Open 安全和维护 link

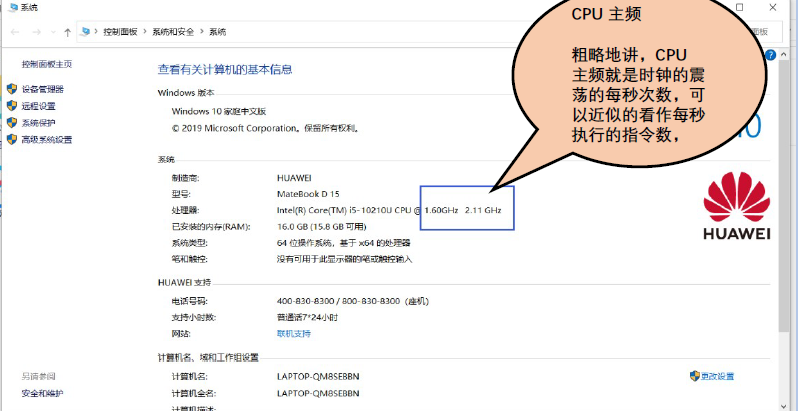[x=43, y=393]
